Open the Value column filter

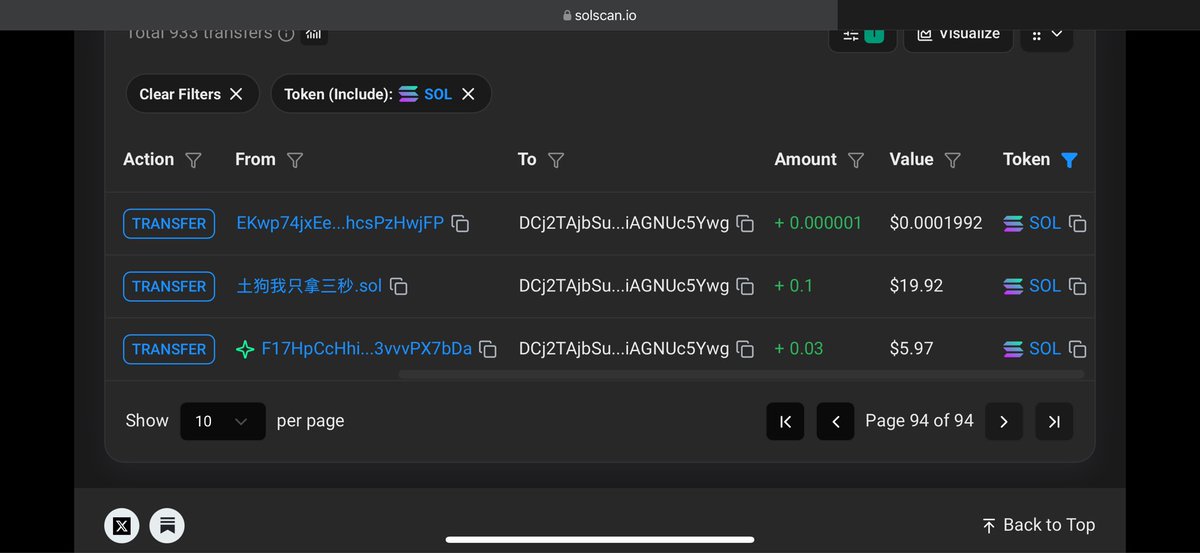pyautogui.click(x=953, y=160)
